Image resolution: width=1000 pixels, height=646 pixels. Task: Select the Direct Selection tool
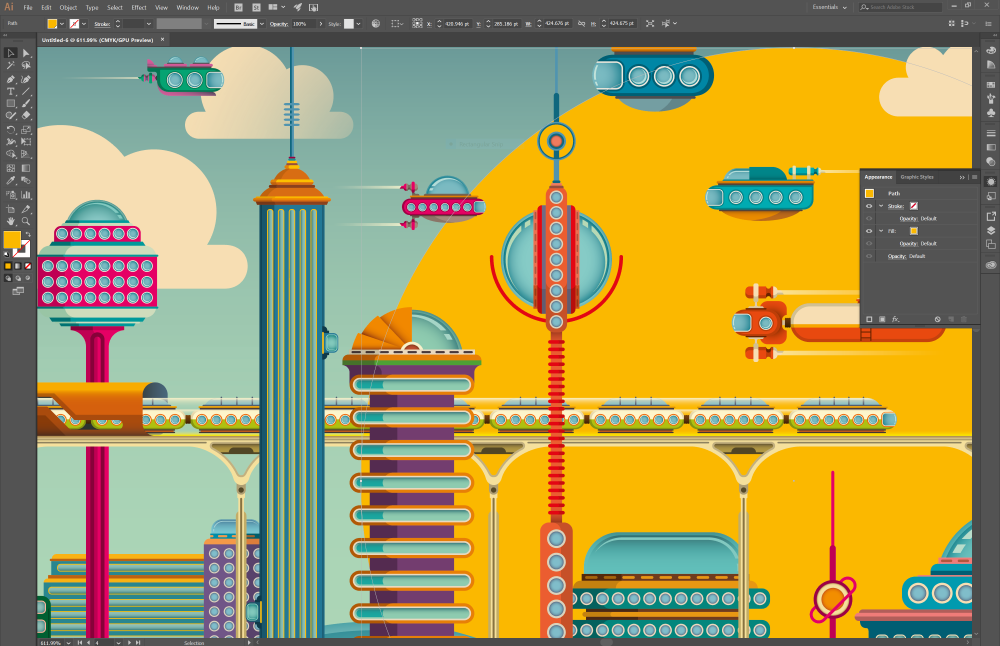click(26, 53)
